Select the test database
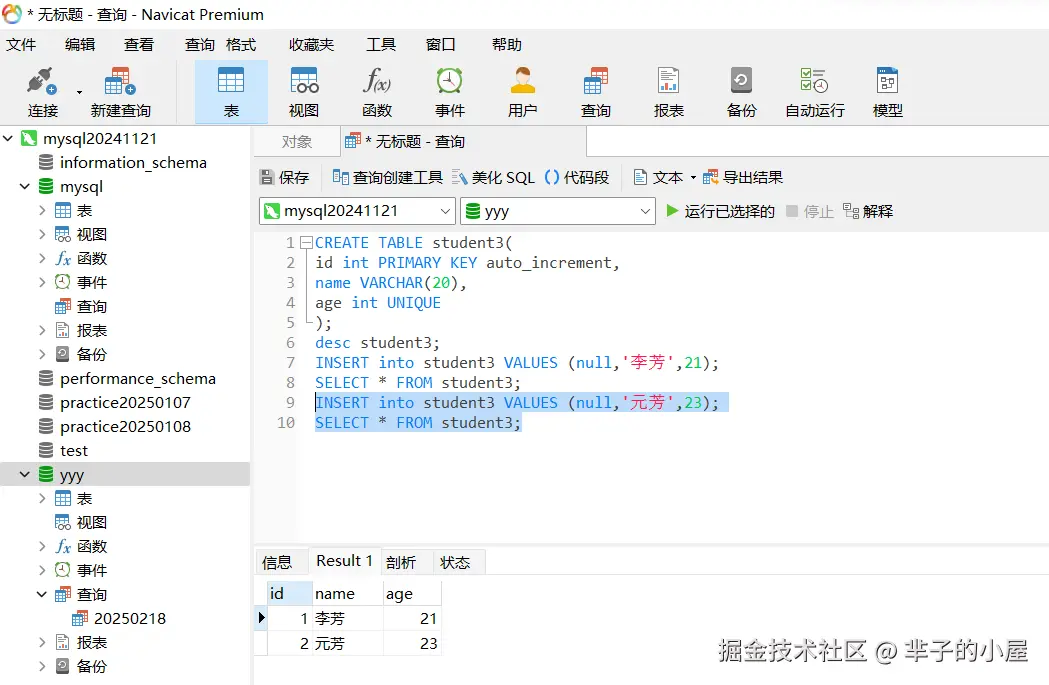The image size is (1049, 685). pyautogui.click(x=74, y=451)
